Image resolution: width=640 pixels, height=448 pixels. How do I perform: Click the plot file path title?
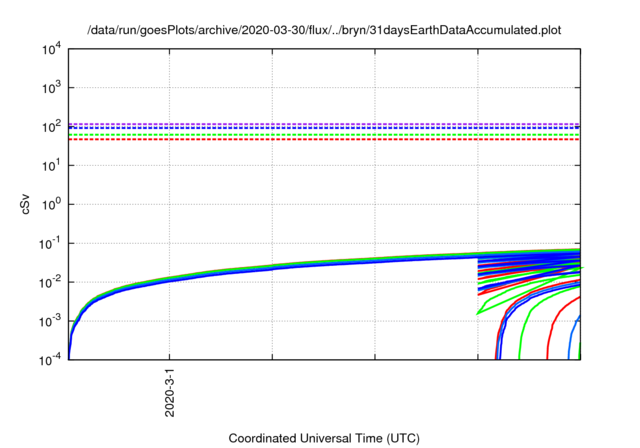[x=324, y=30]
